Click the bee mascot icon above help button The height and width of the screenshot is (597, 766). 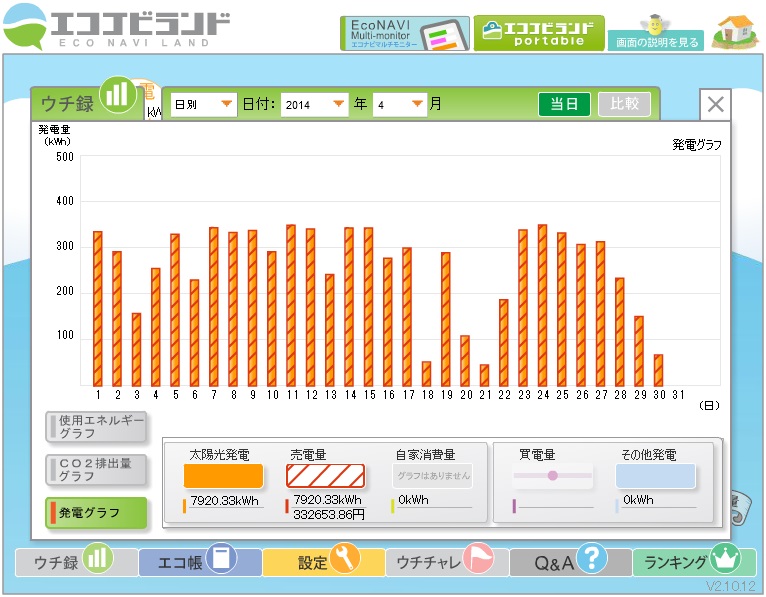[655, 24]
